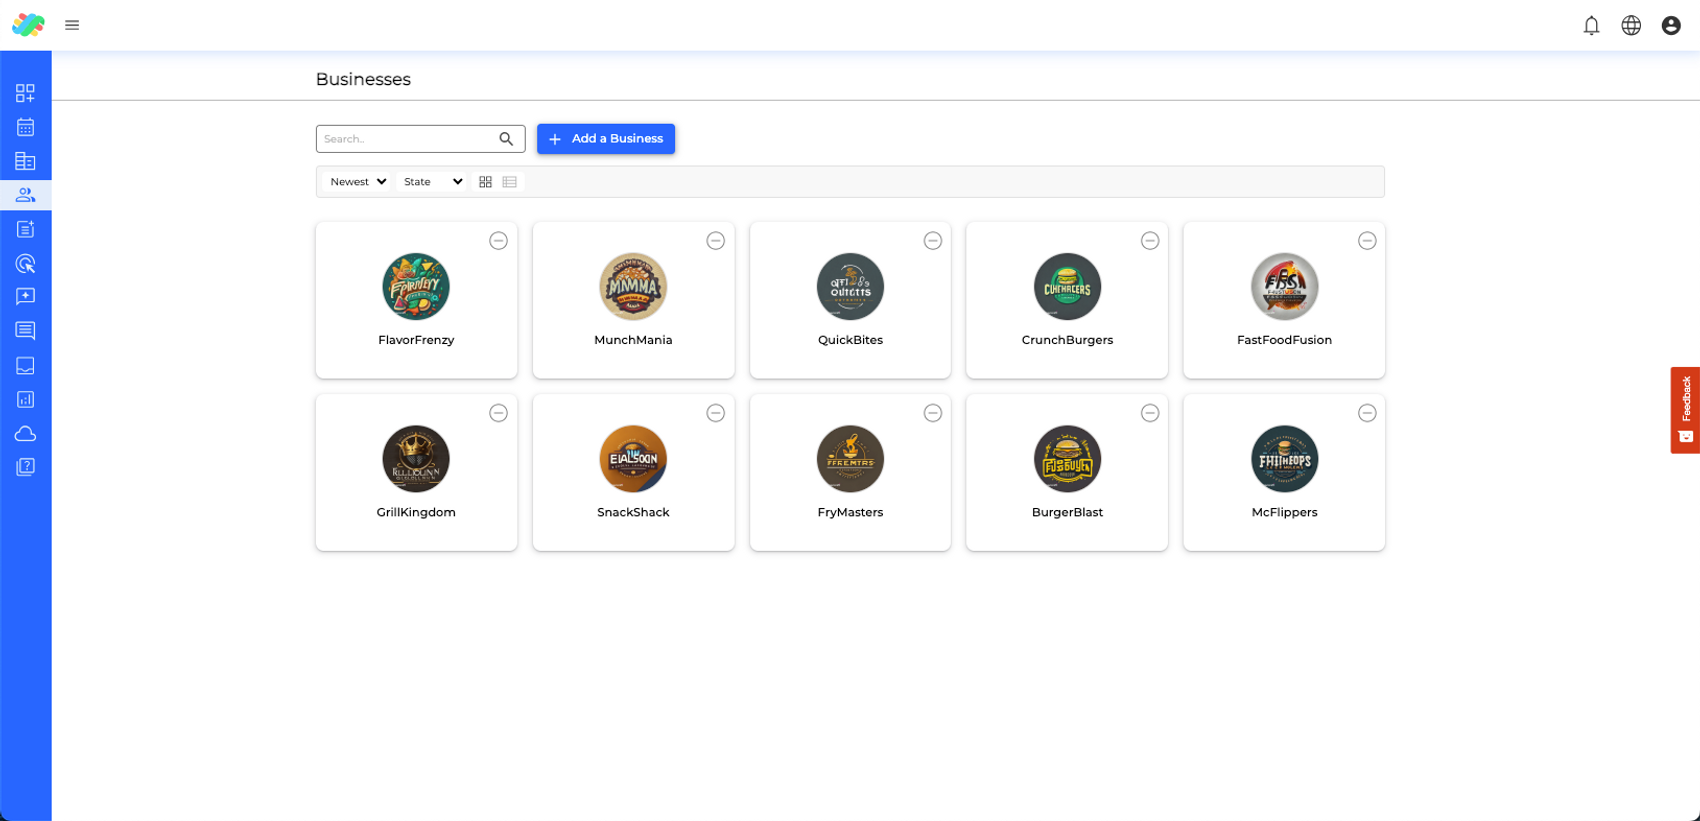This screenshot has width=1700, height=821.
Task: Open the State filter dropdown
Action: 432,182
